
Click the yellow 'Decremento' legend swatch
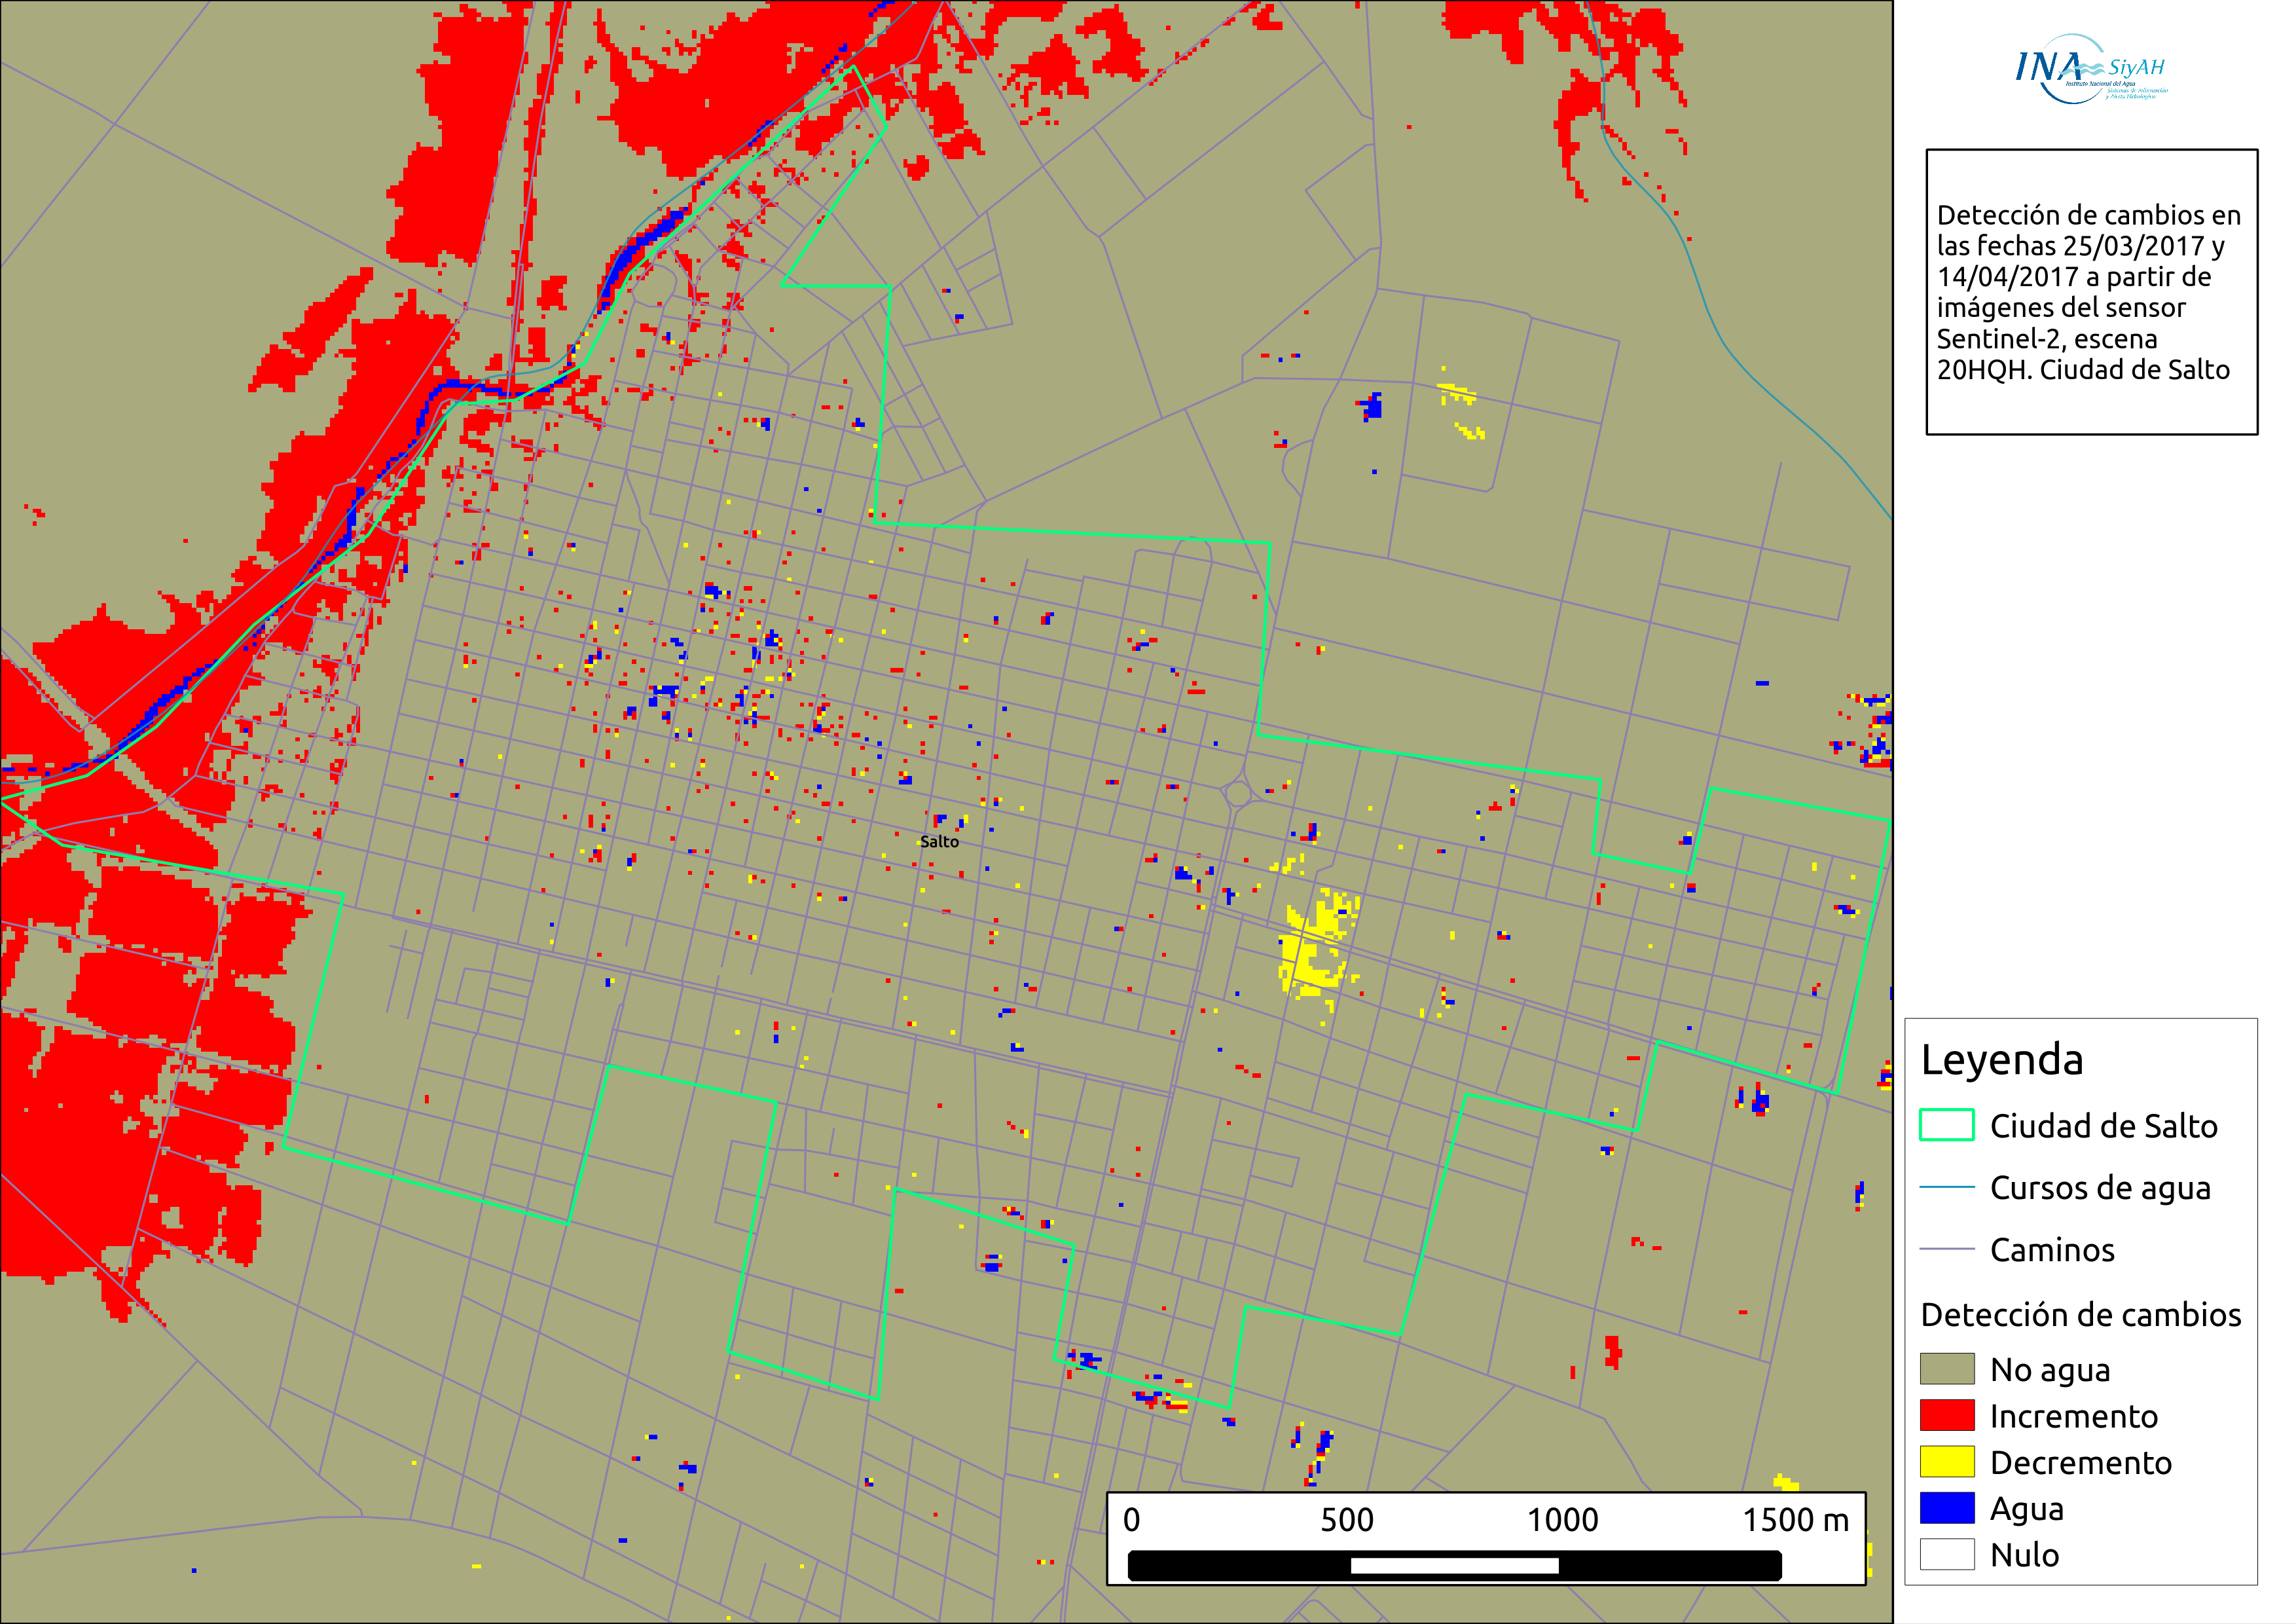click(1947, 1461)
